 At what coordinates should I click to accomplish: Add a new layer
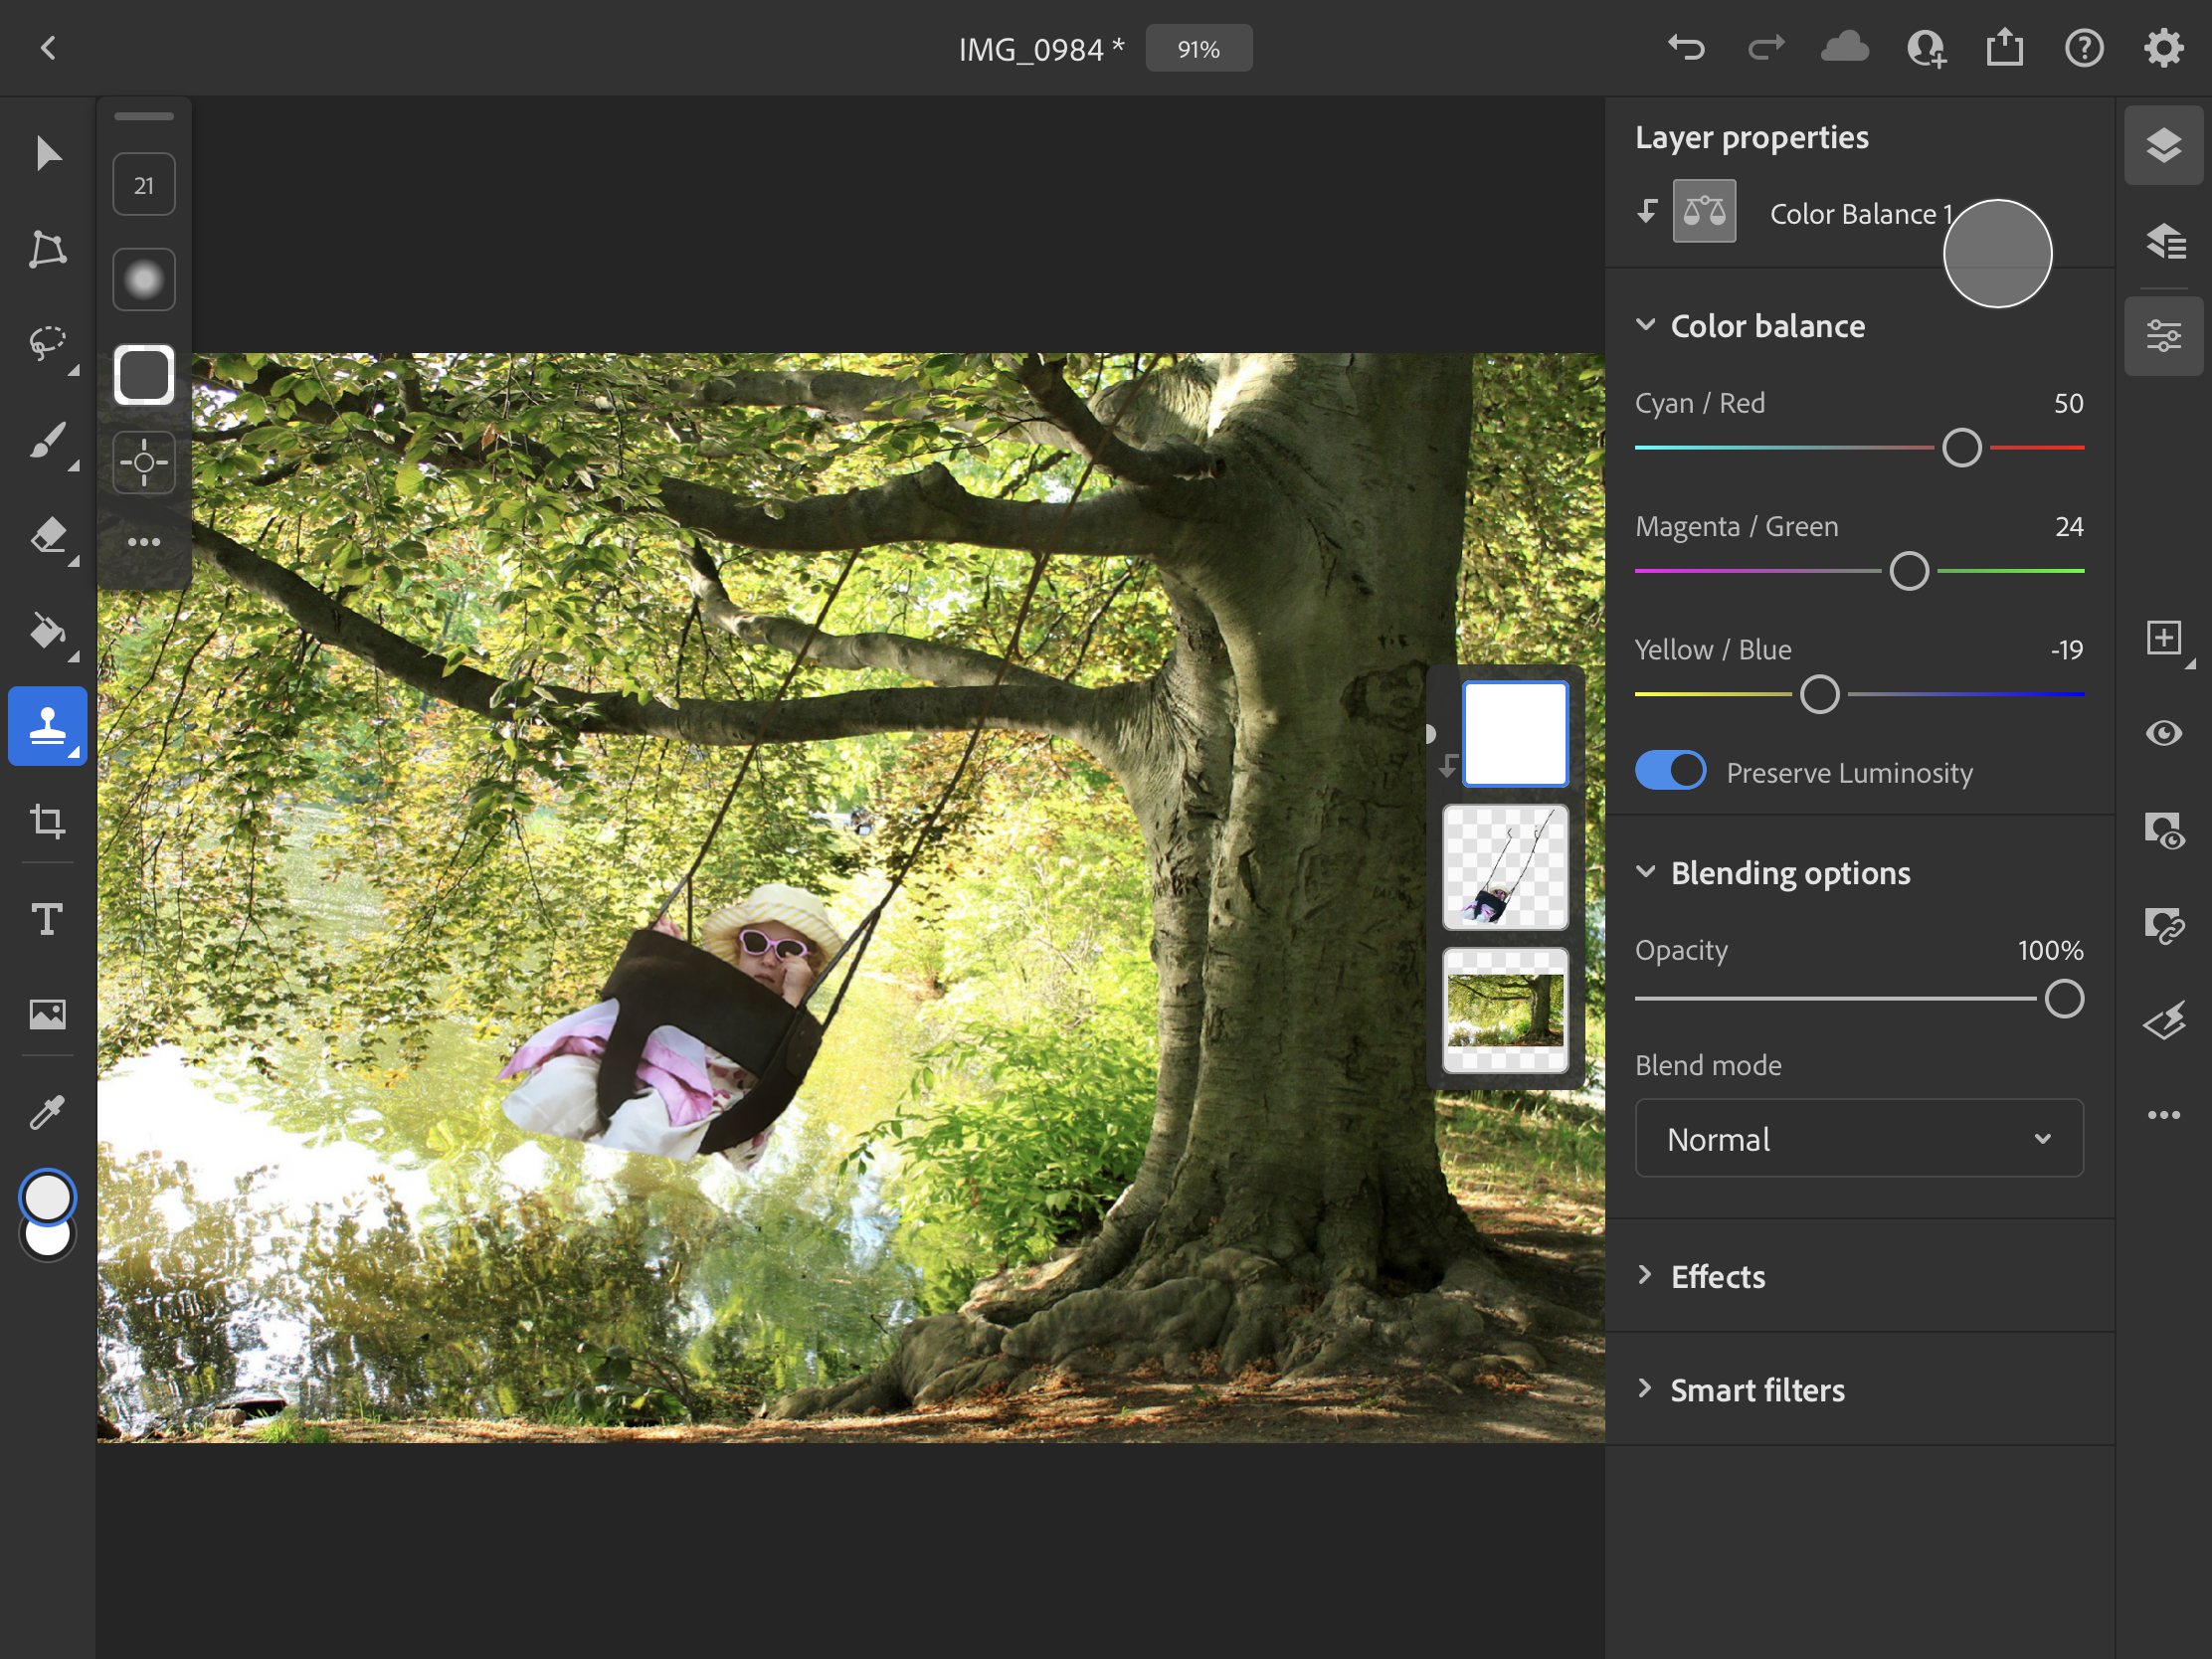pyautogui.click(x=2163, y=638)
